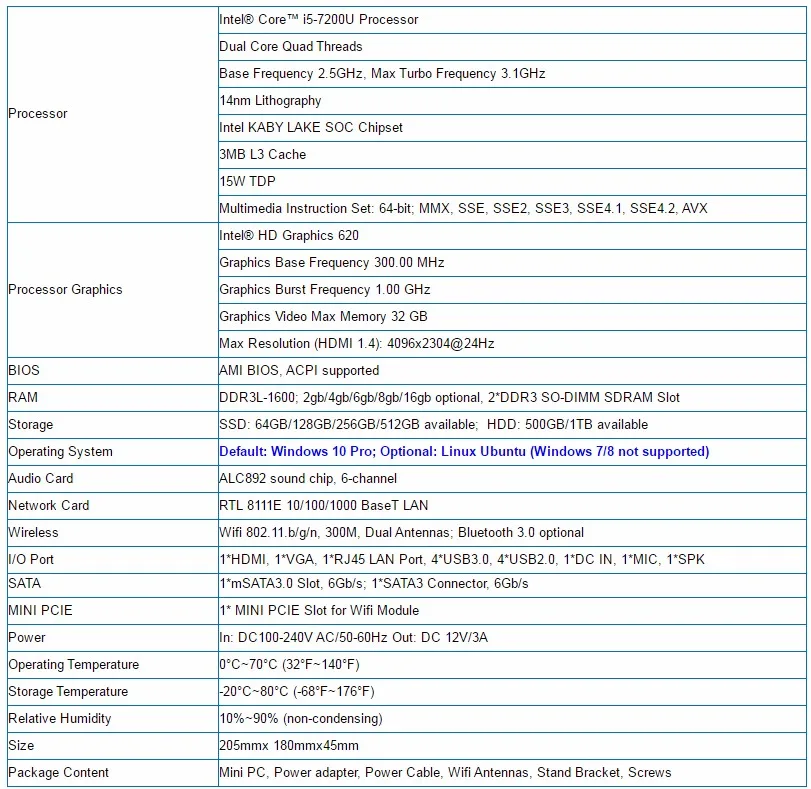Click the 'SATA' row label

pyautogui.click(x=113, y=585)
